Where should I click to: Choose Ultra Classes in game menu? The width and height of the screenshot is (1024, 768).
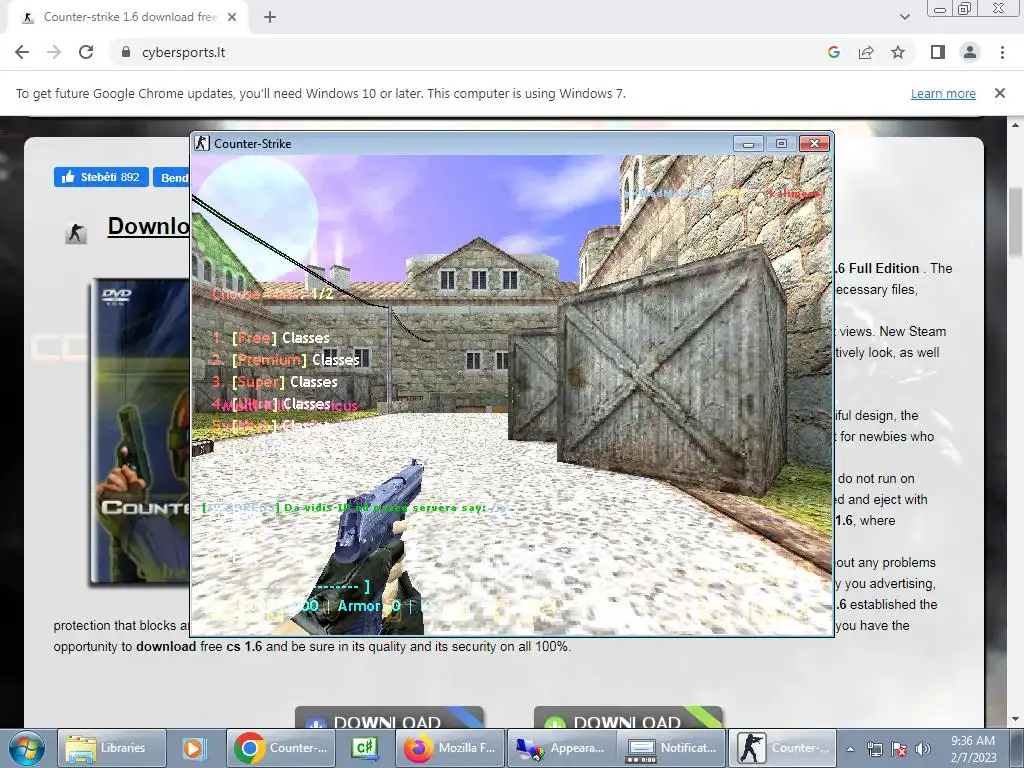click(271, 404)
